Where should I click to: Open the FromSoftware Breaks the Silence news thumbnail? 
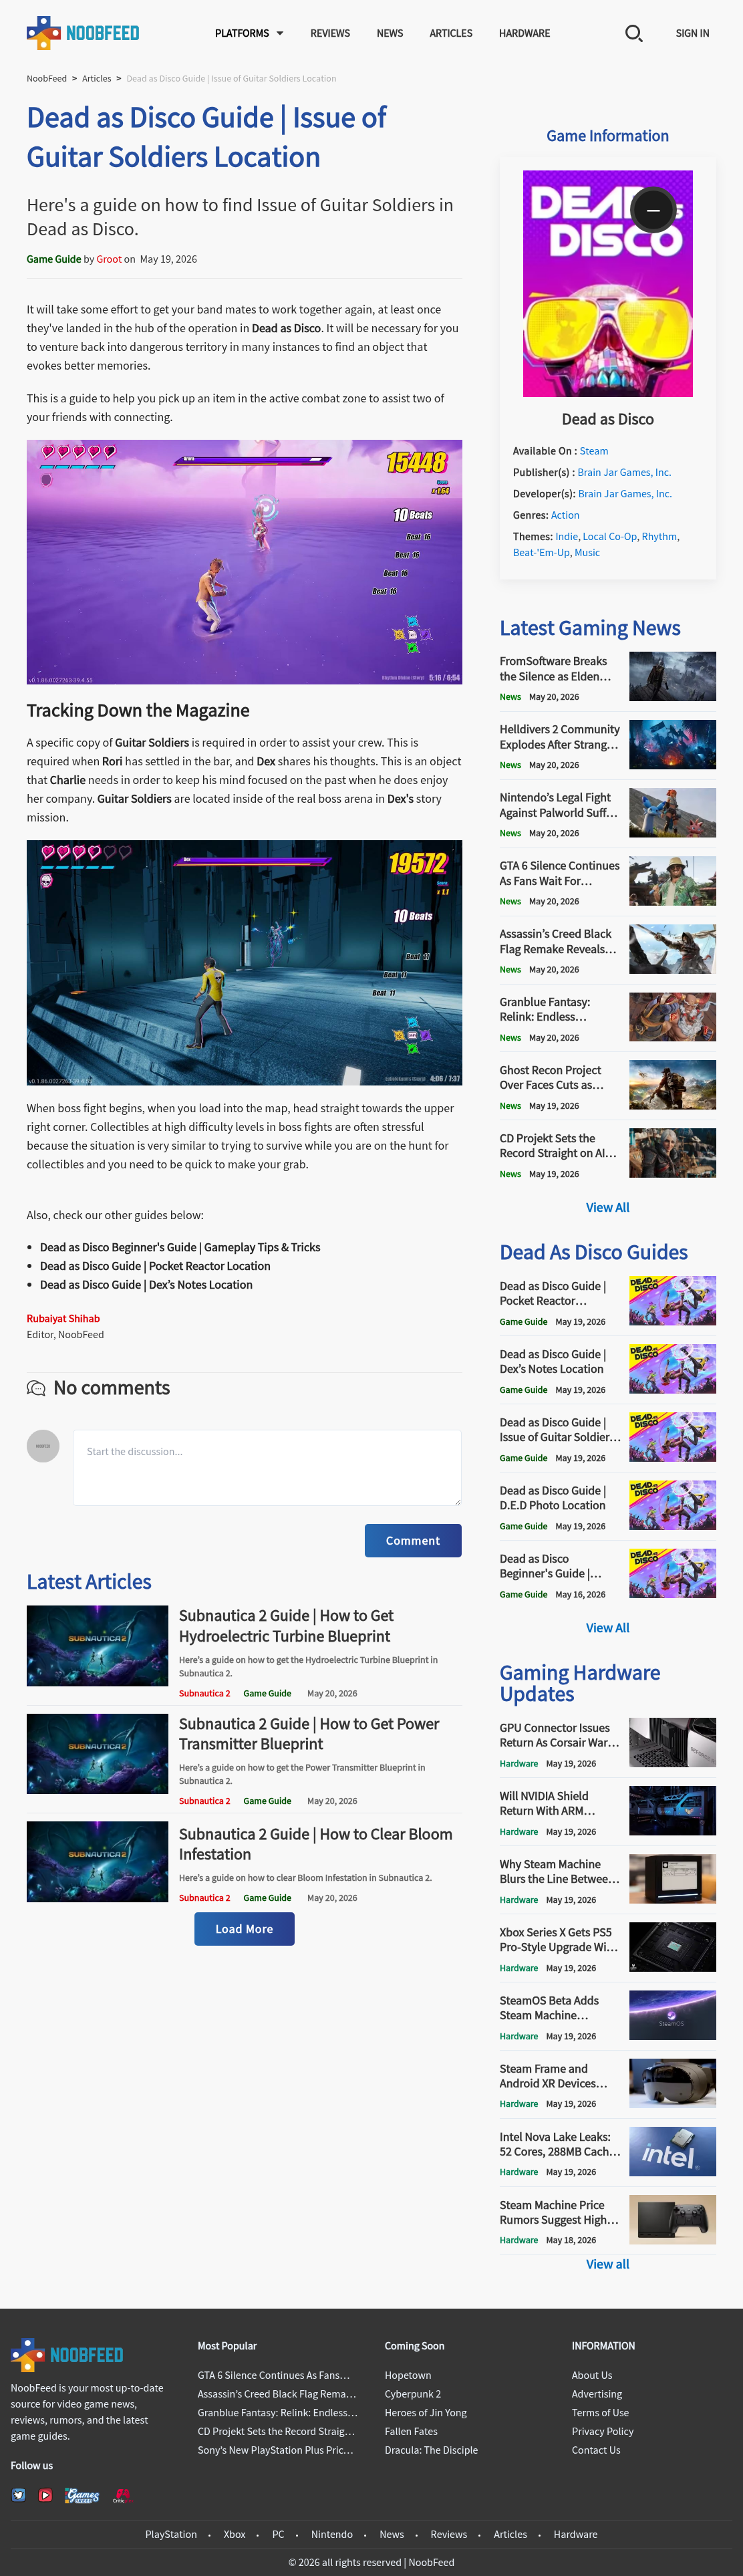click(x=672, y=676)
